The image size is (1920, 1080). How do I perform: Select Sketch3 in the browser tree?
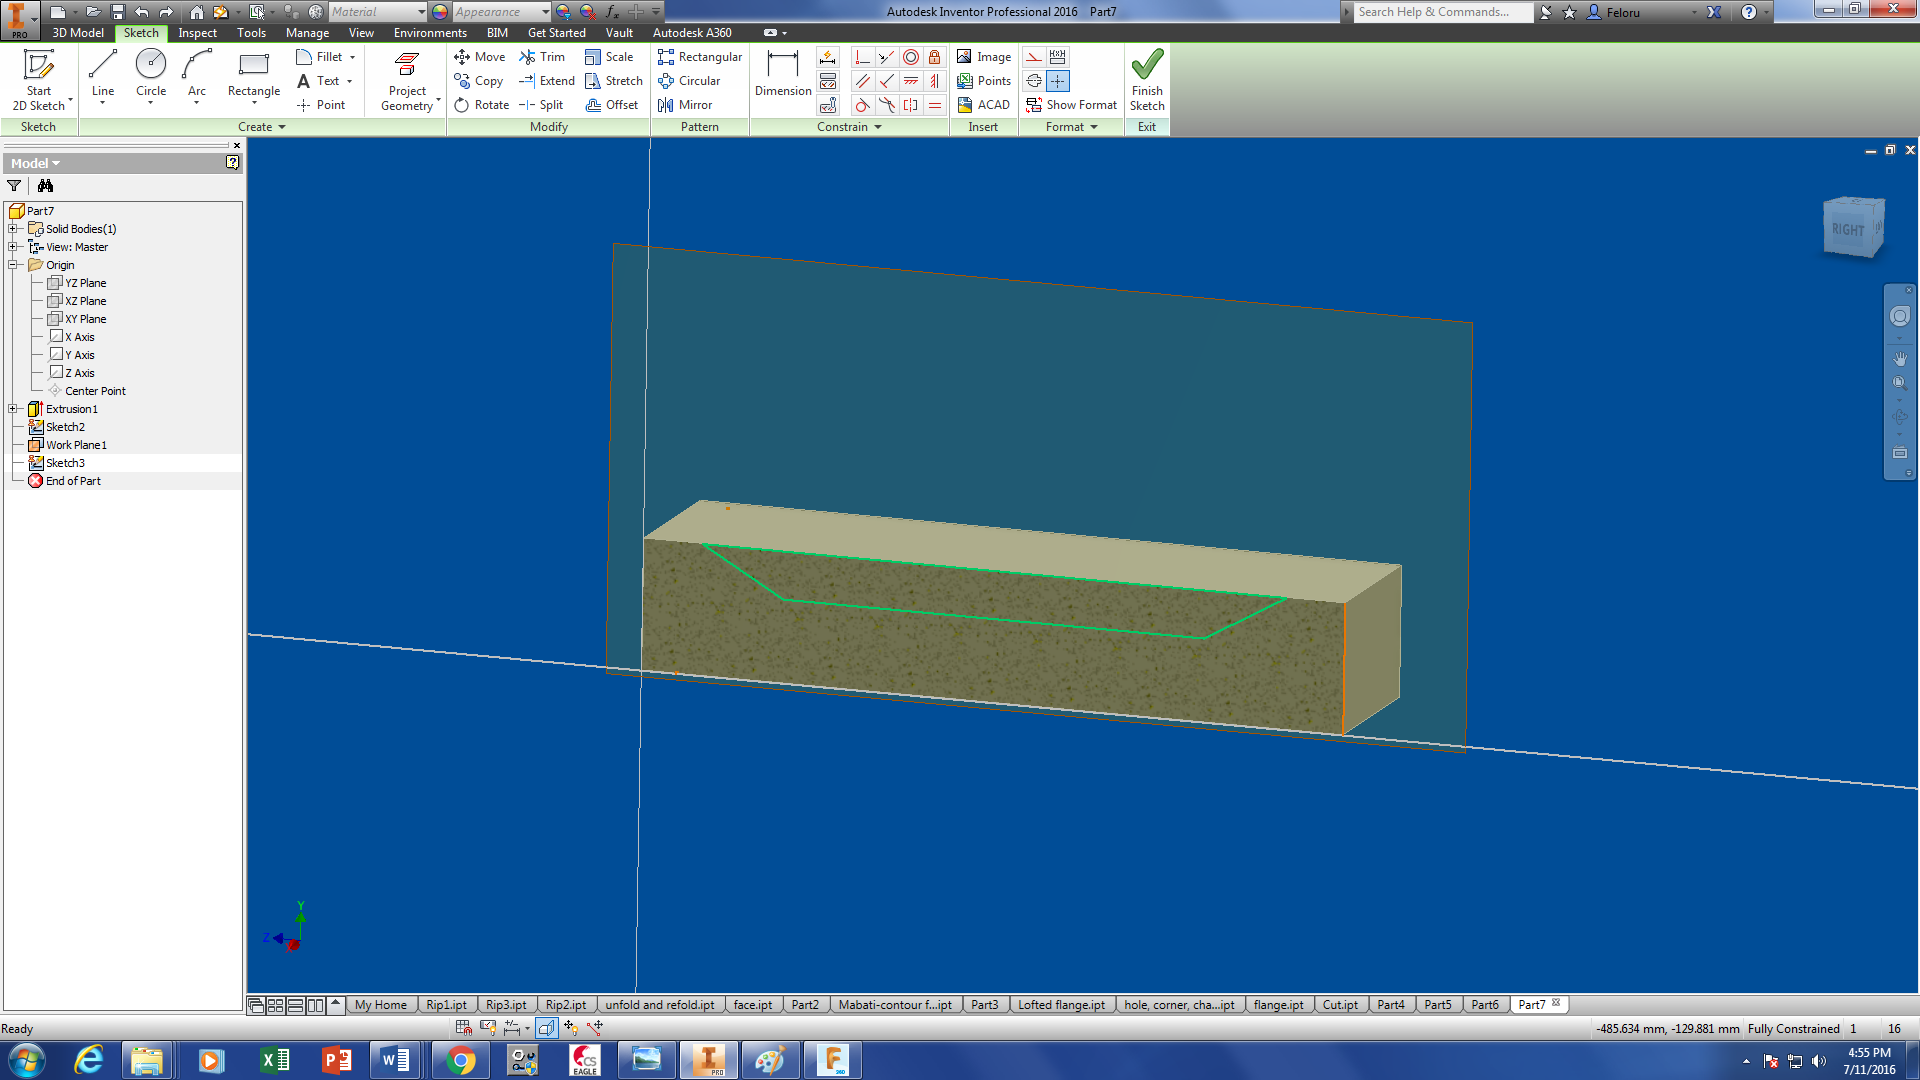click(x=65, y=463)
